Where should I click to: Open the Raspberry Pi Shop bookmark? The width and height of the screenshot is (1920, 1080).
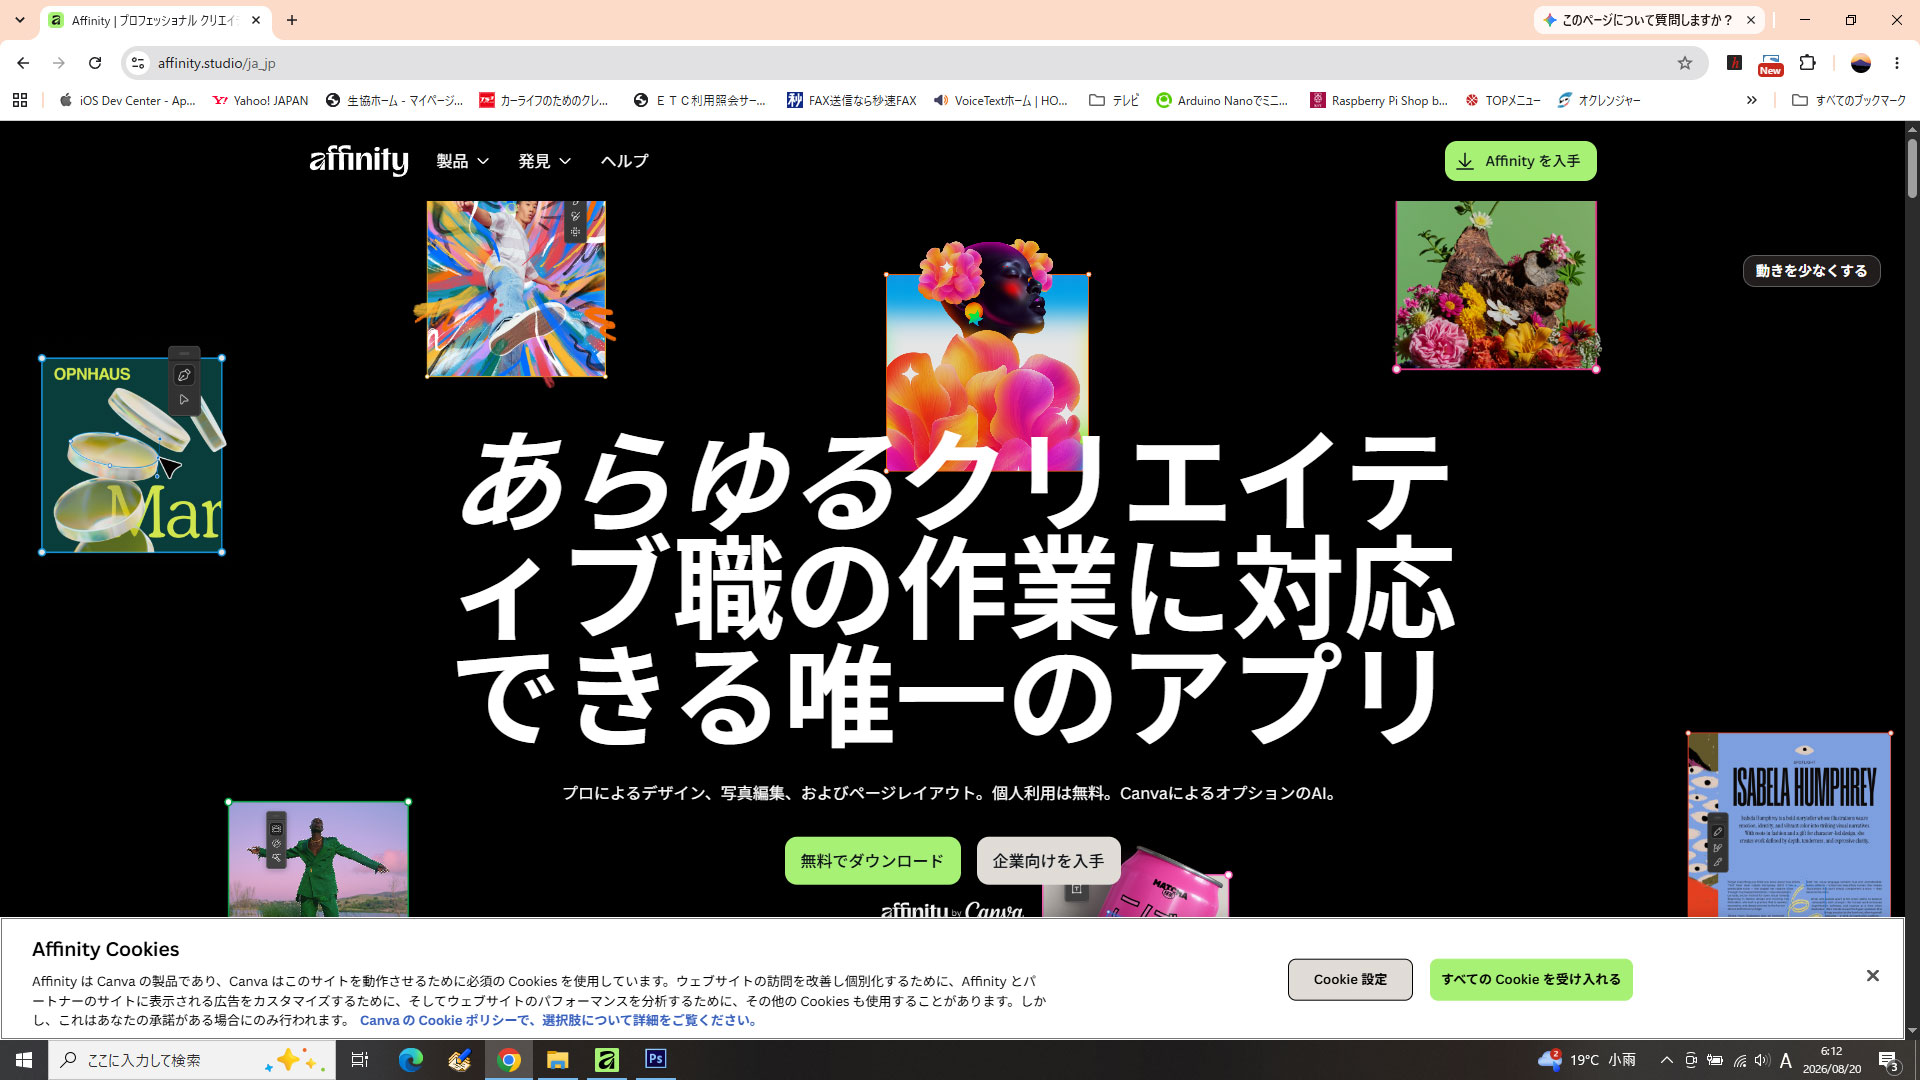[1379, 100]
